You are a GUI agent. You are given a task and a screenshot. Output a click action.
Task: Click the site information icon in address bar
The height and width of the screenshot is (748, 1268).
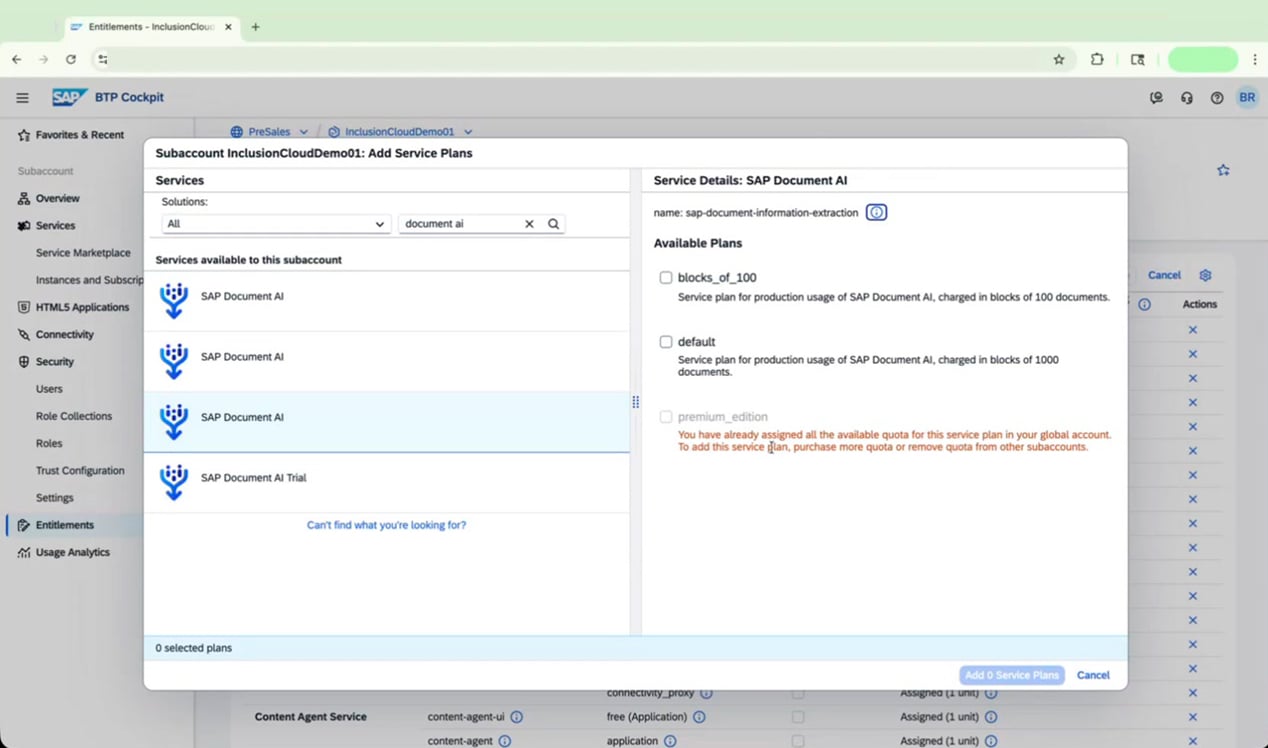pyautogui.click(x=102, y=59)
